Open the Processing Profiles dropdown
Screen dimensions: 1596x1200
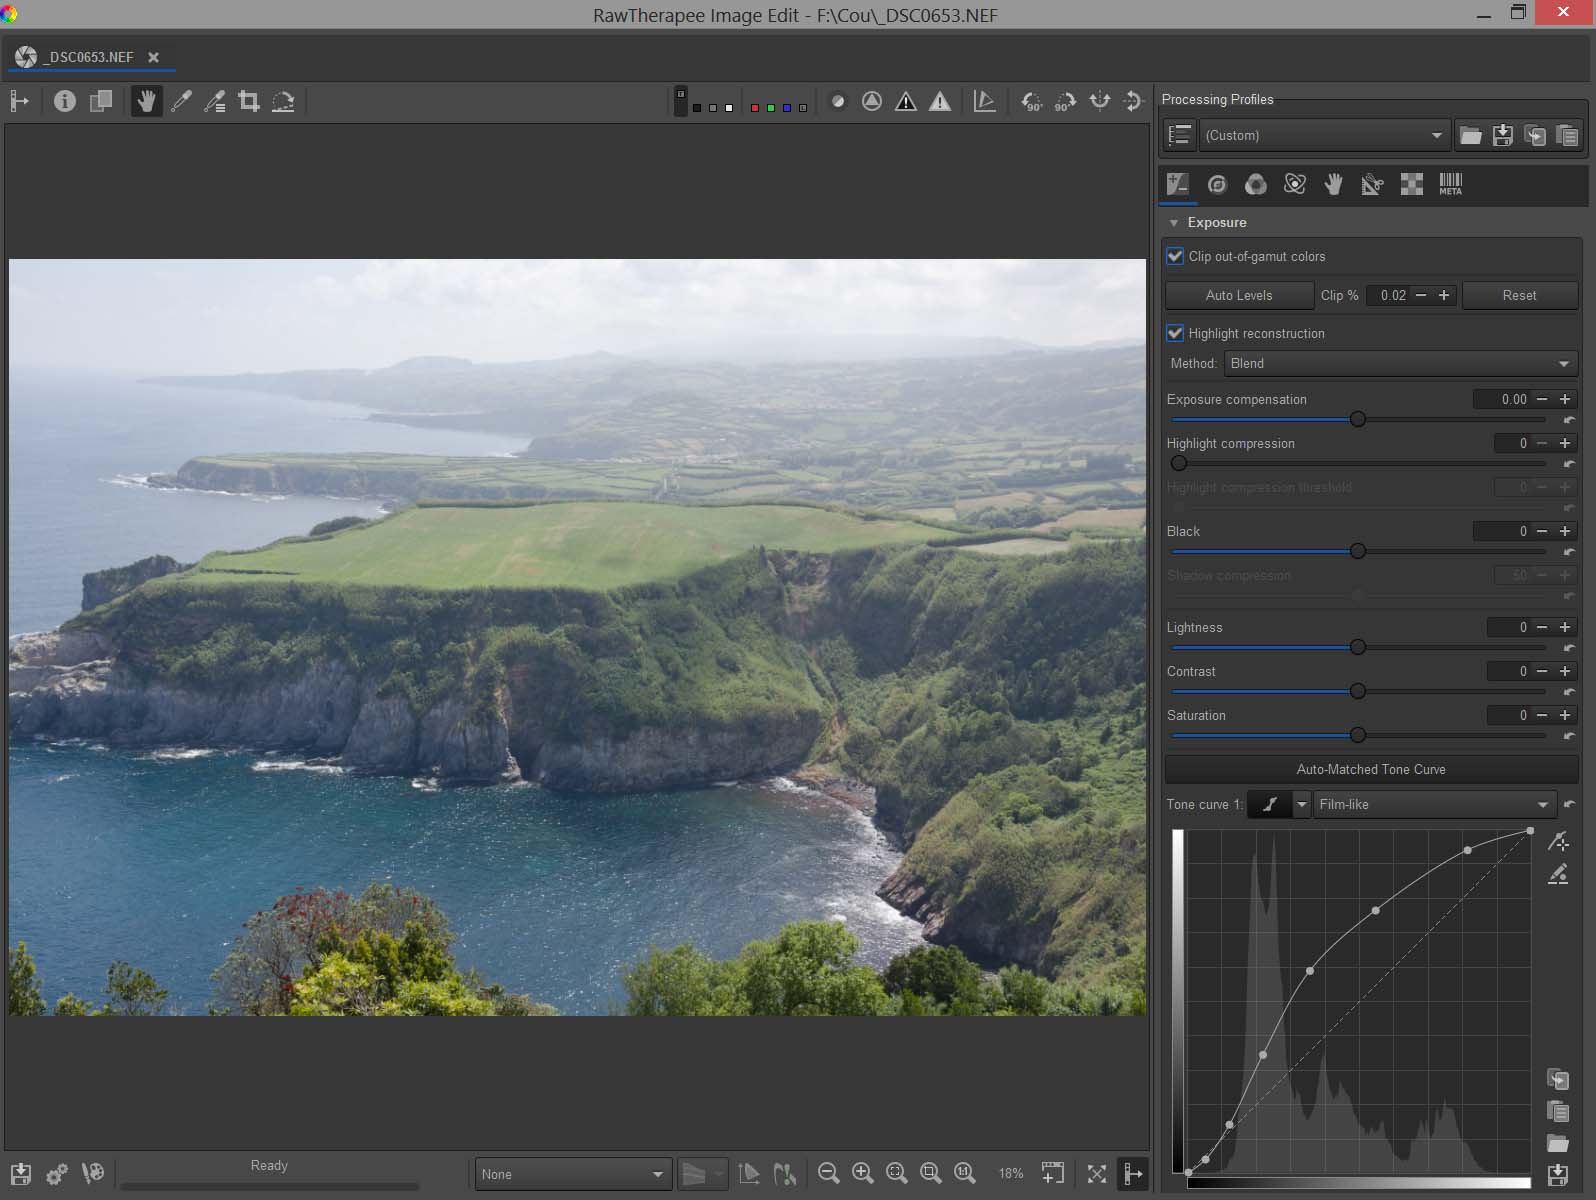(1322, 135)
